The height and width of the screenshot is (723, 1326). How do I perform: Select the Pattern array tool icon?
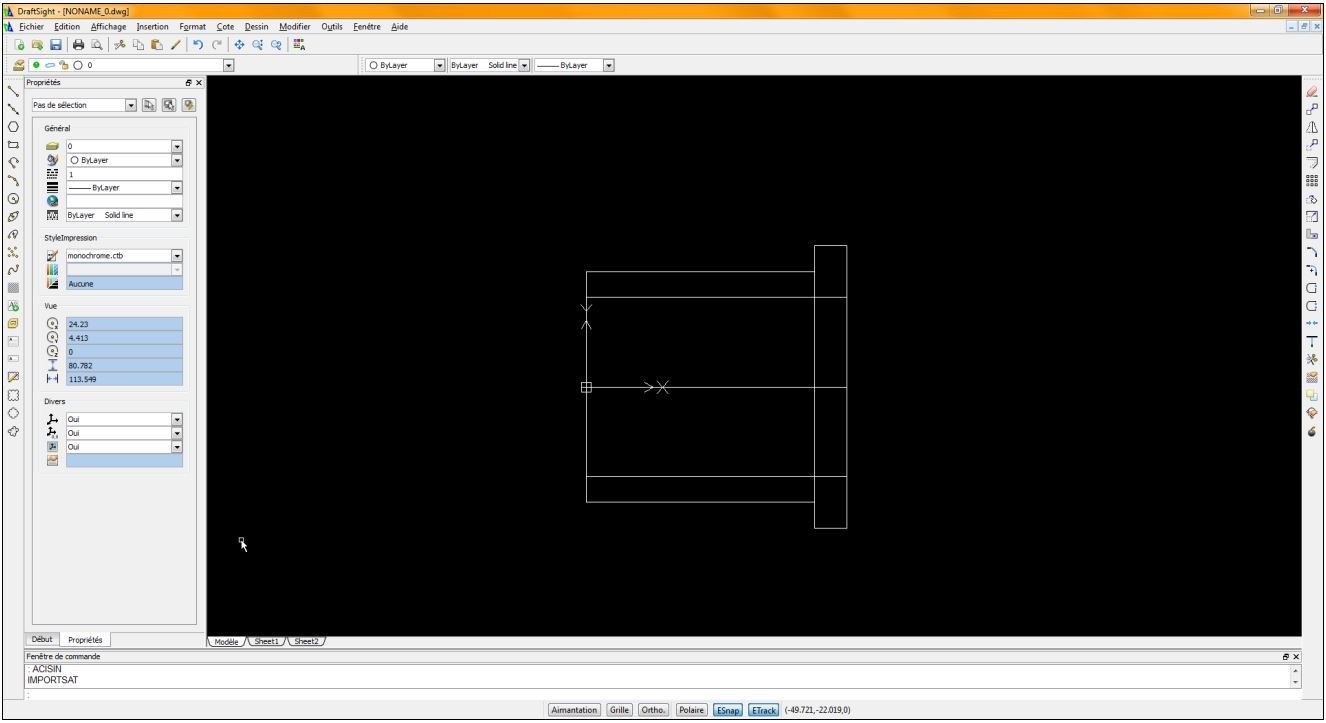point(1311,181)
